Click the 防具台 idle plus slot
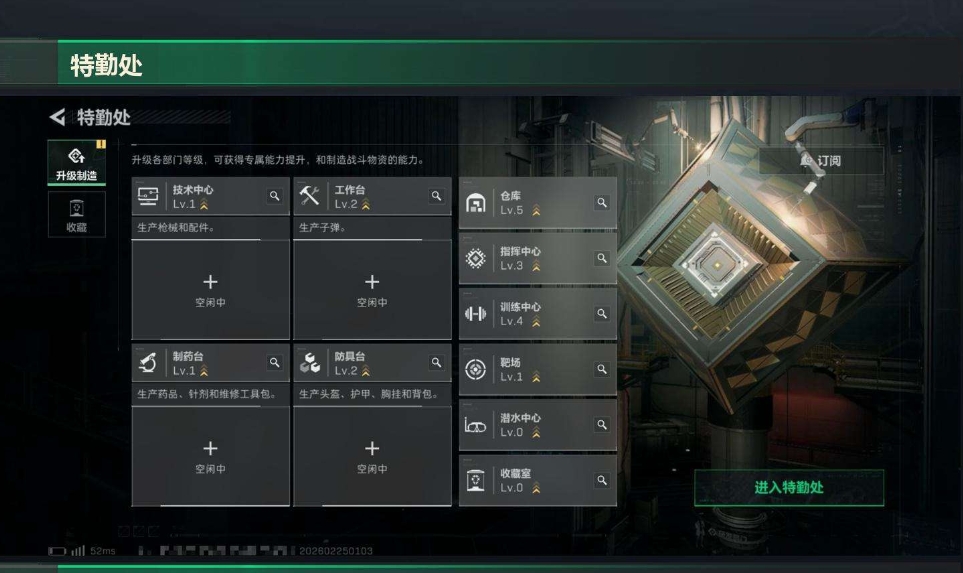This screenshot has height=573, width=963. tap(372, 456)
